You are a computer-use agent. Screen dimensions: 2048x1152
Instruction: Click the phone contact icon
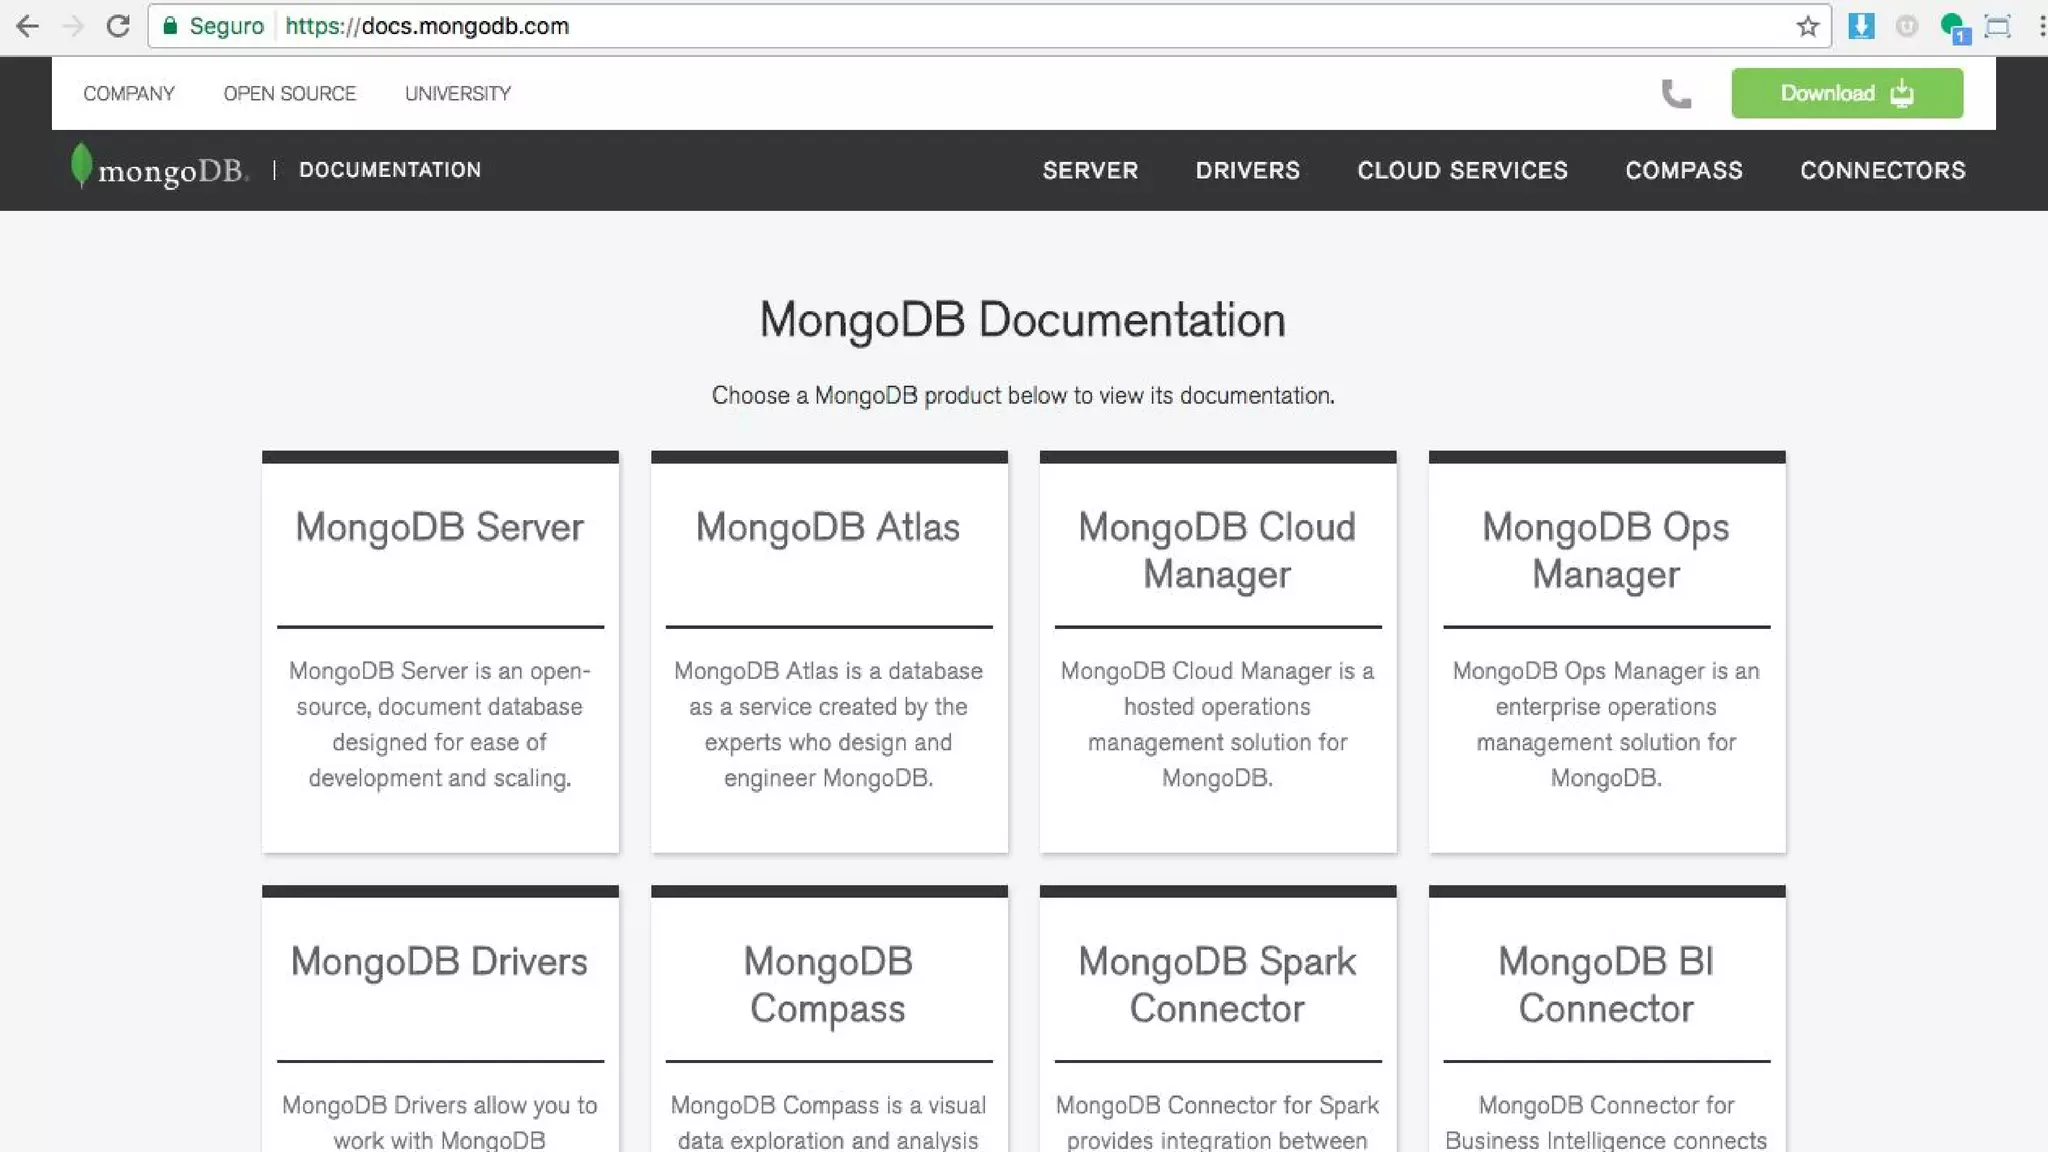[x=1676, y=93]
